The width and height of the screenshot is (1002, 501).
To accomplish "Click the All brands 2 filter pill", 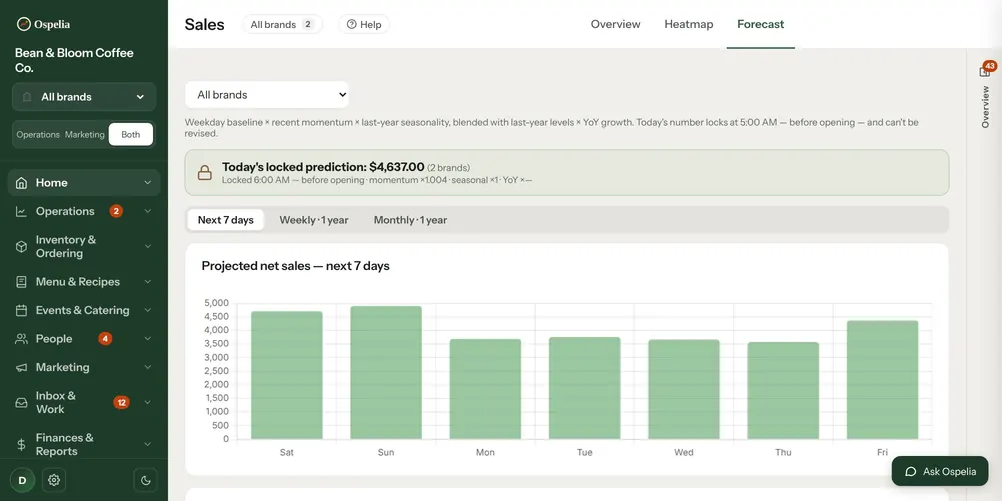I will click(282, 24).
